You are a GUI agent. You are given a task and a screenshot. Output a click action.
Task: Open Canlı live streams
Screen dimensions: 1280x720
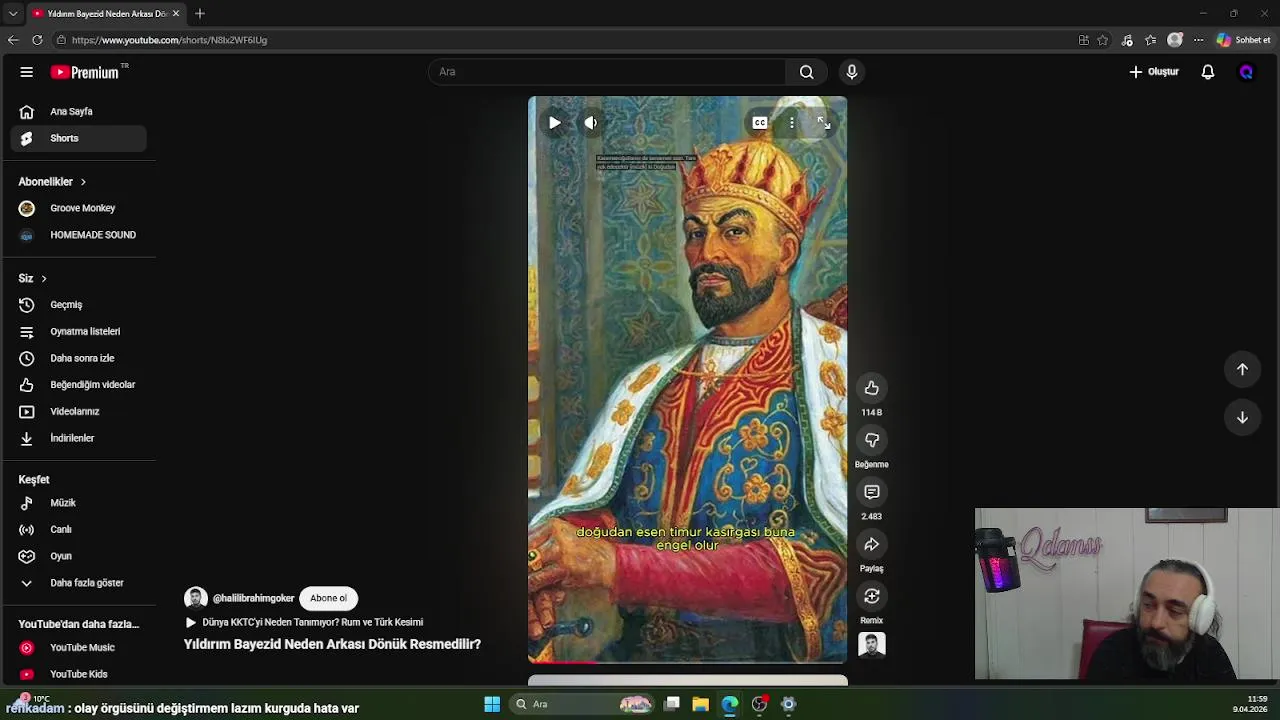click(78, 529)
